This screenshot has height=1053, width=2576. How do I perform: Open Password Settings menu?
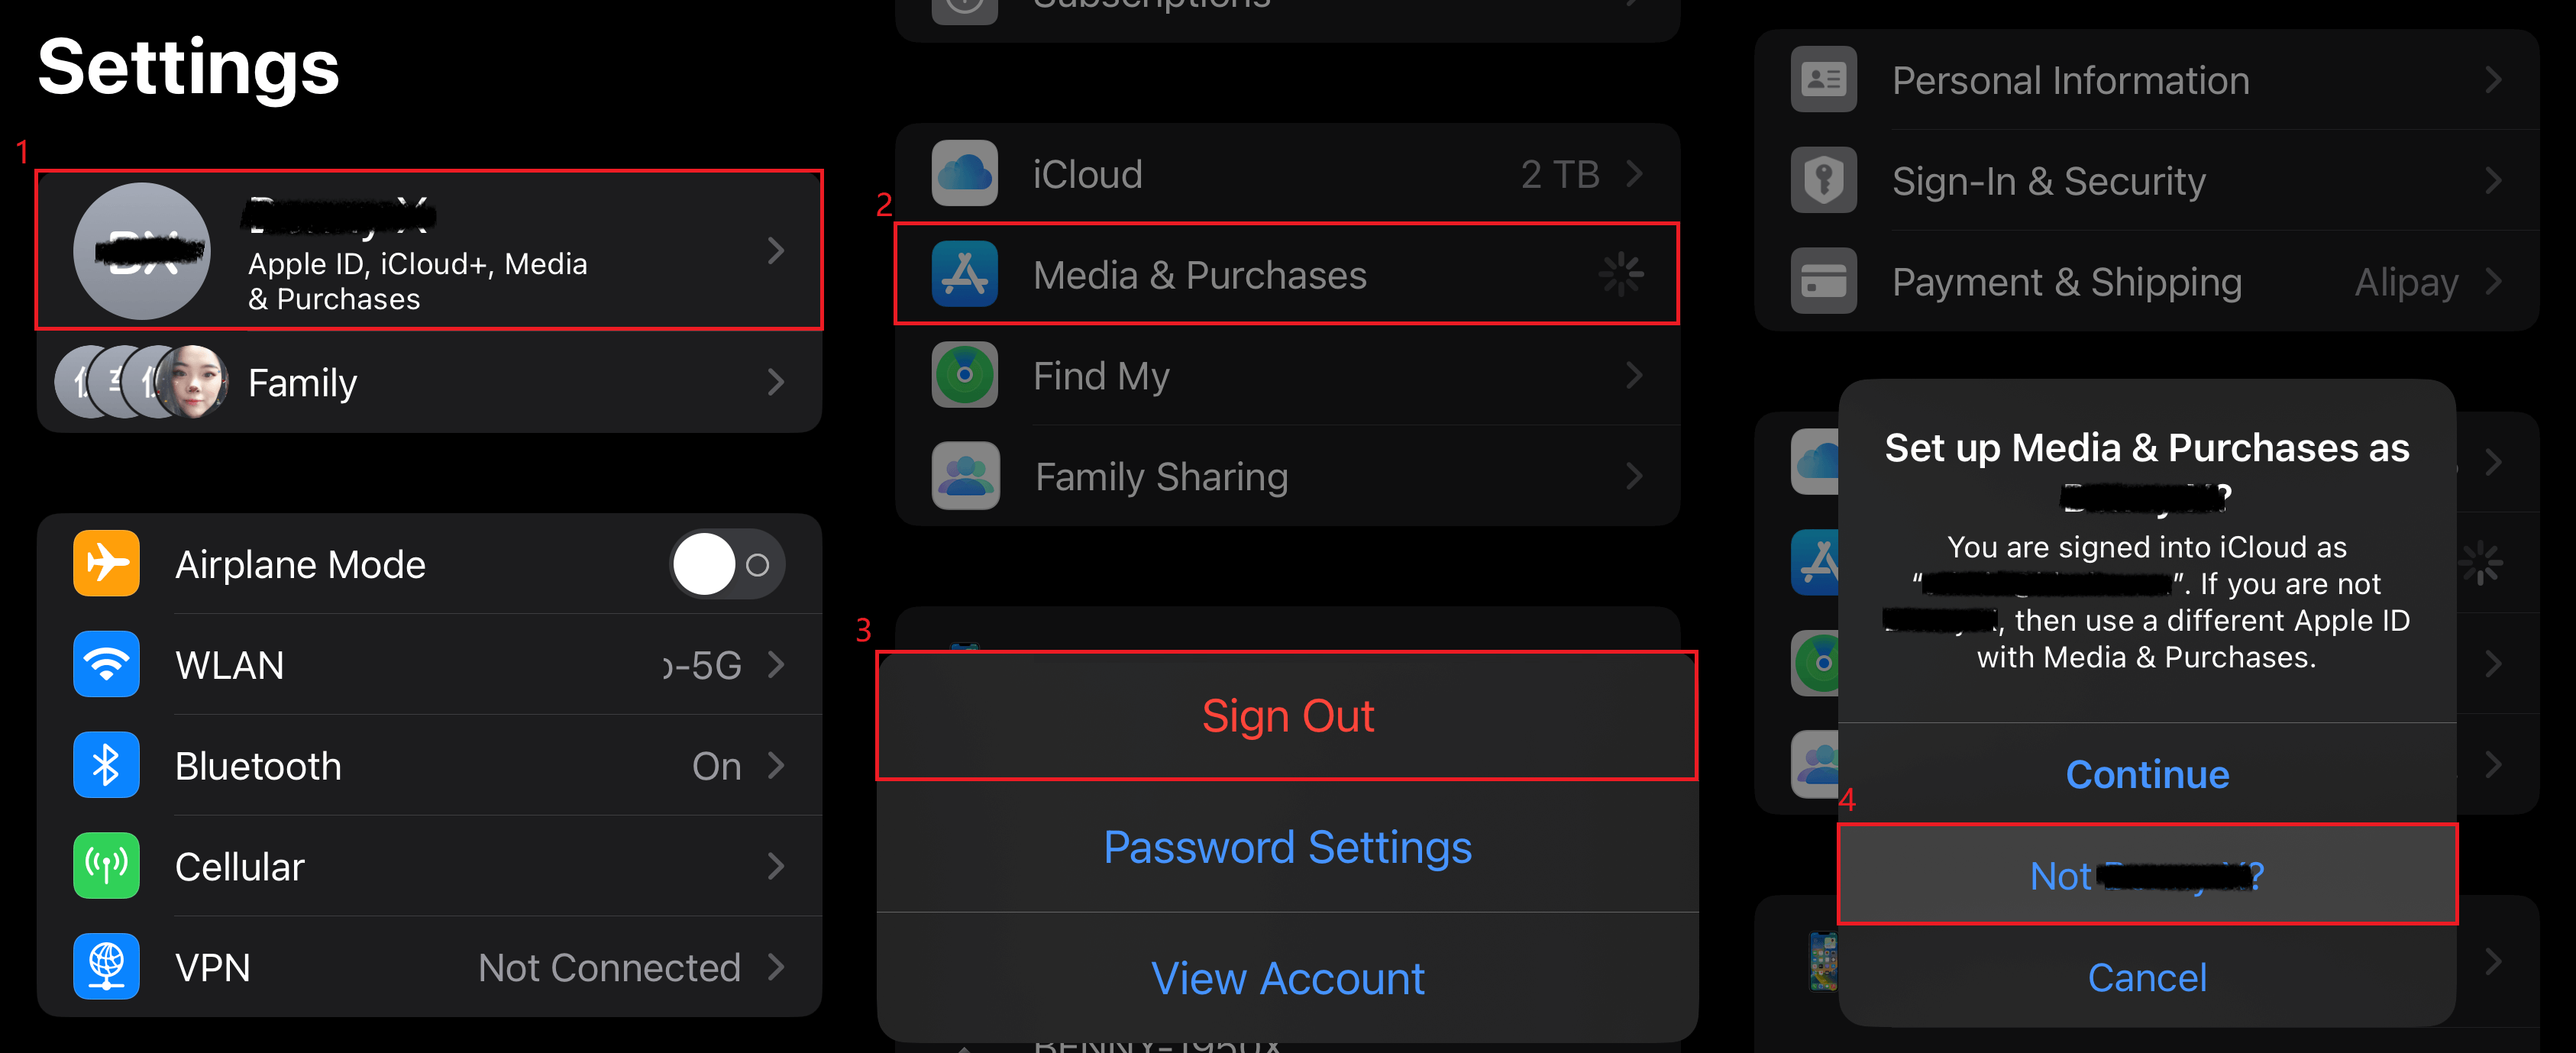(1286, 846)
